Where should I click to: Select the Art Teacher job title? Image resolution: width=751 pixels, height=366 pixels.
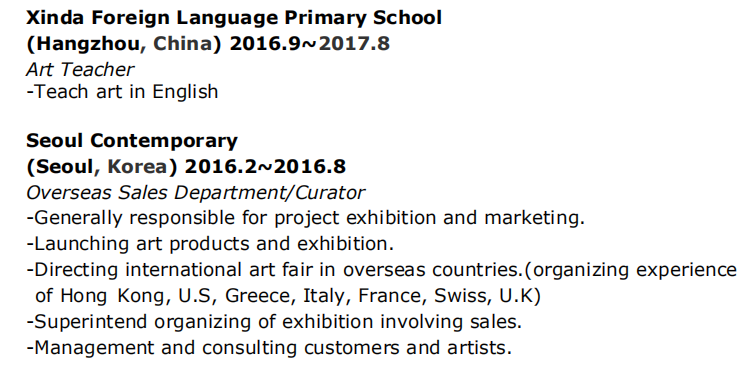click(x=80, y=69)
